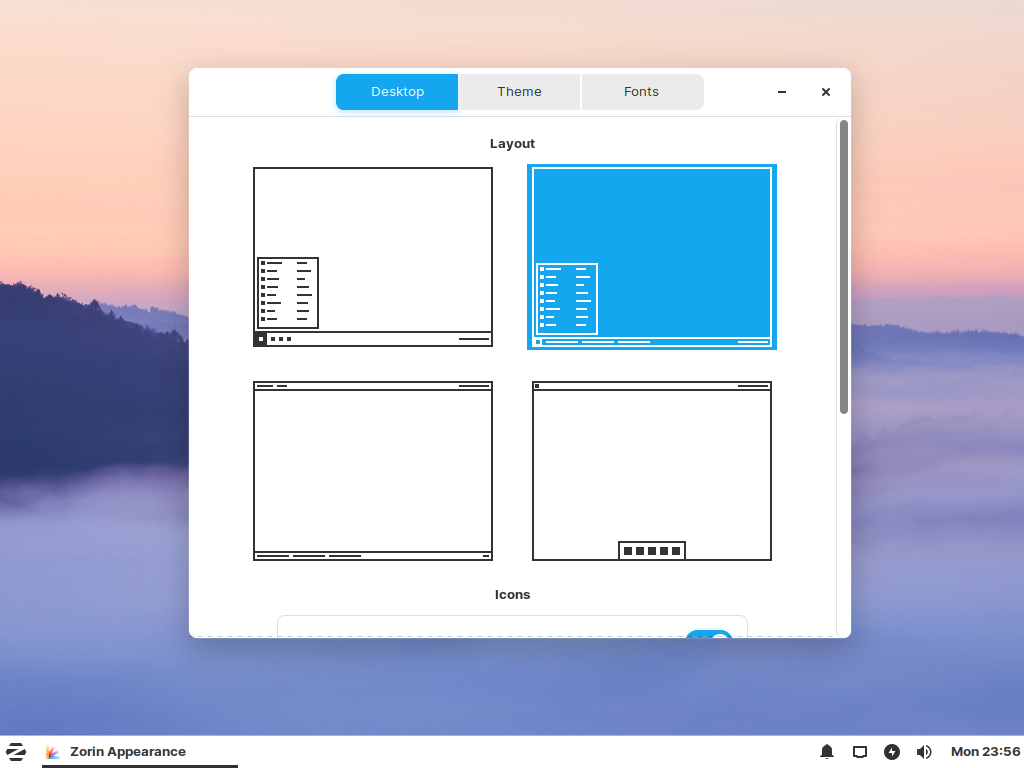Choose the layout with menu and icon-only taskbar
This screenshot has height=768, width=1024.
(373, 257)
